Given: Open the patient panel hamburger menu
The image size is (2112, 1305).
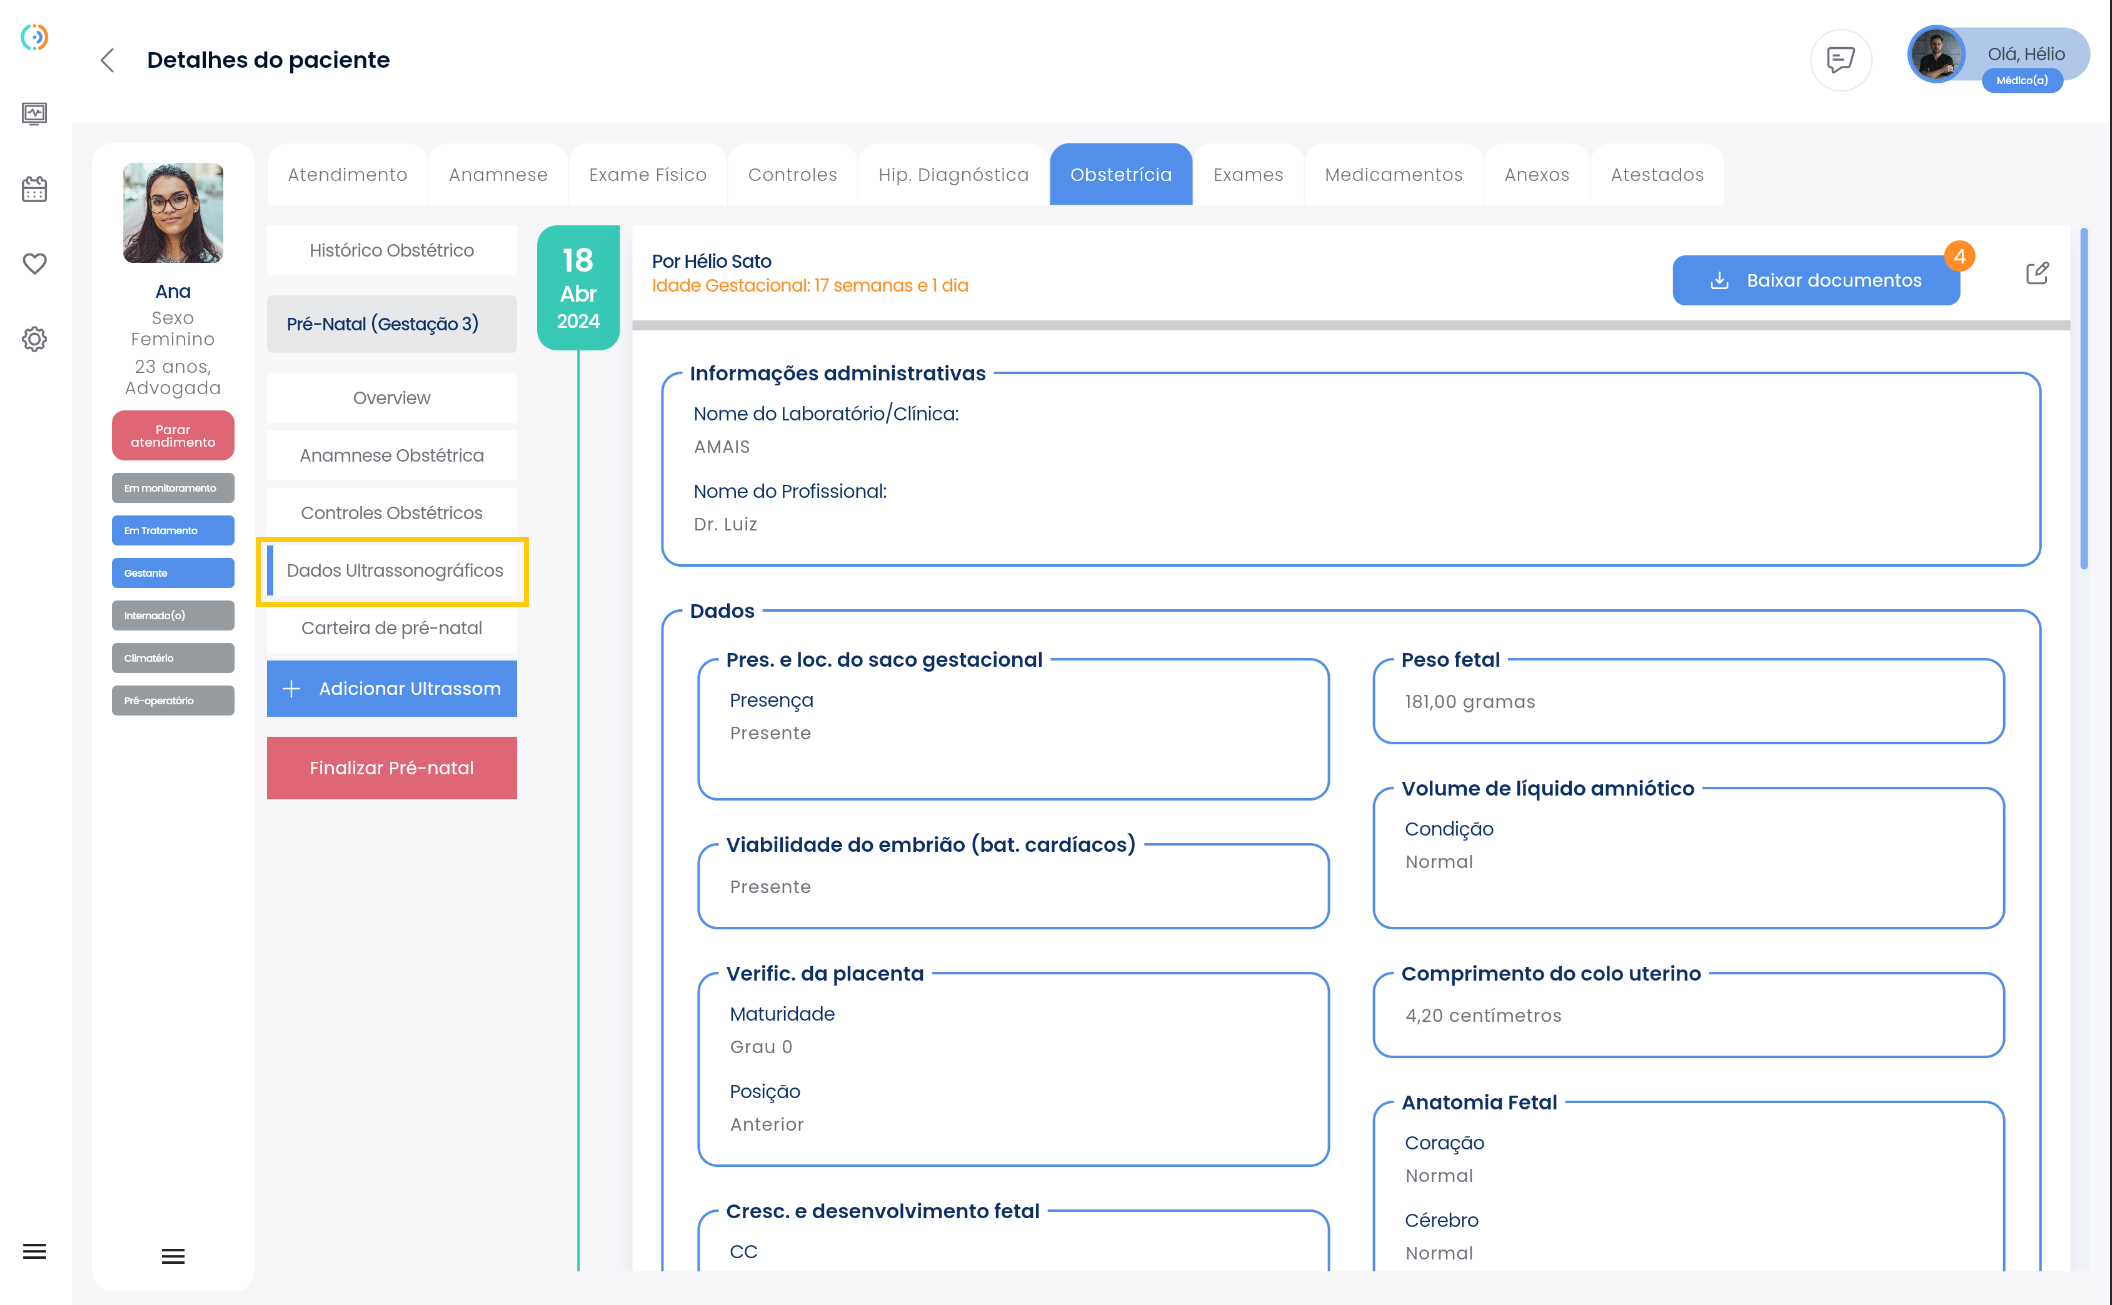Looking at the screenshot, I should pyautogui.click(x=173, y=1257).
